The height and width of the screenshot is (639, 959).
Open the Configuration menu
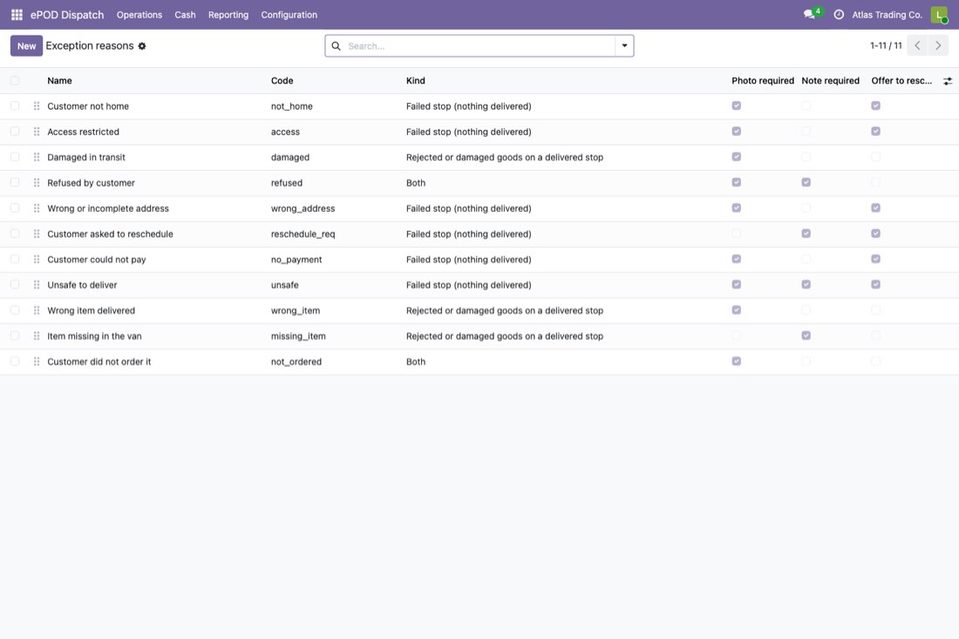[289, 15]
